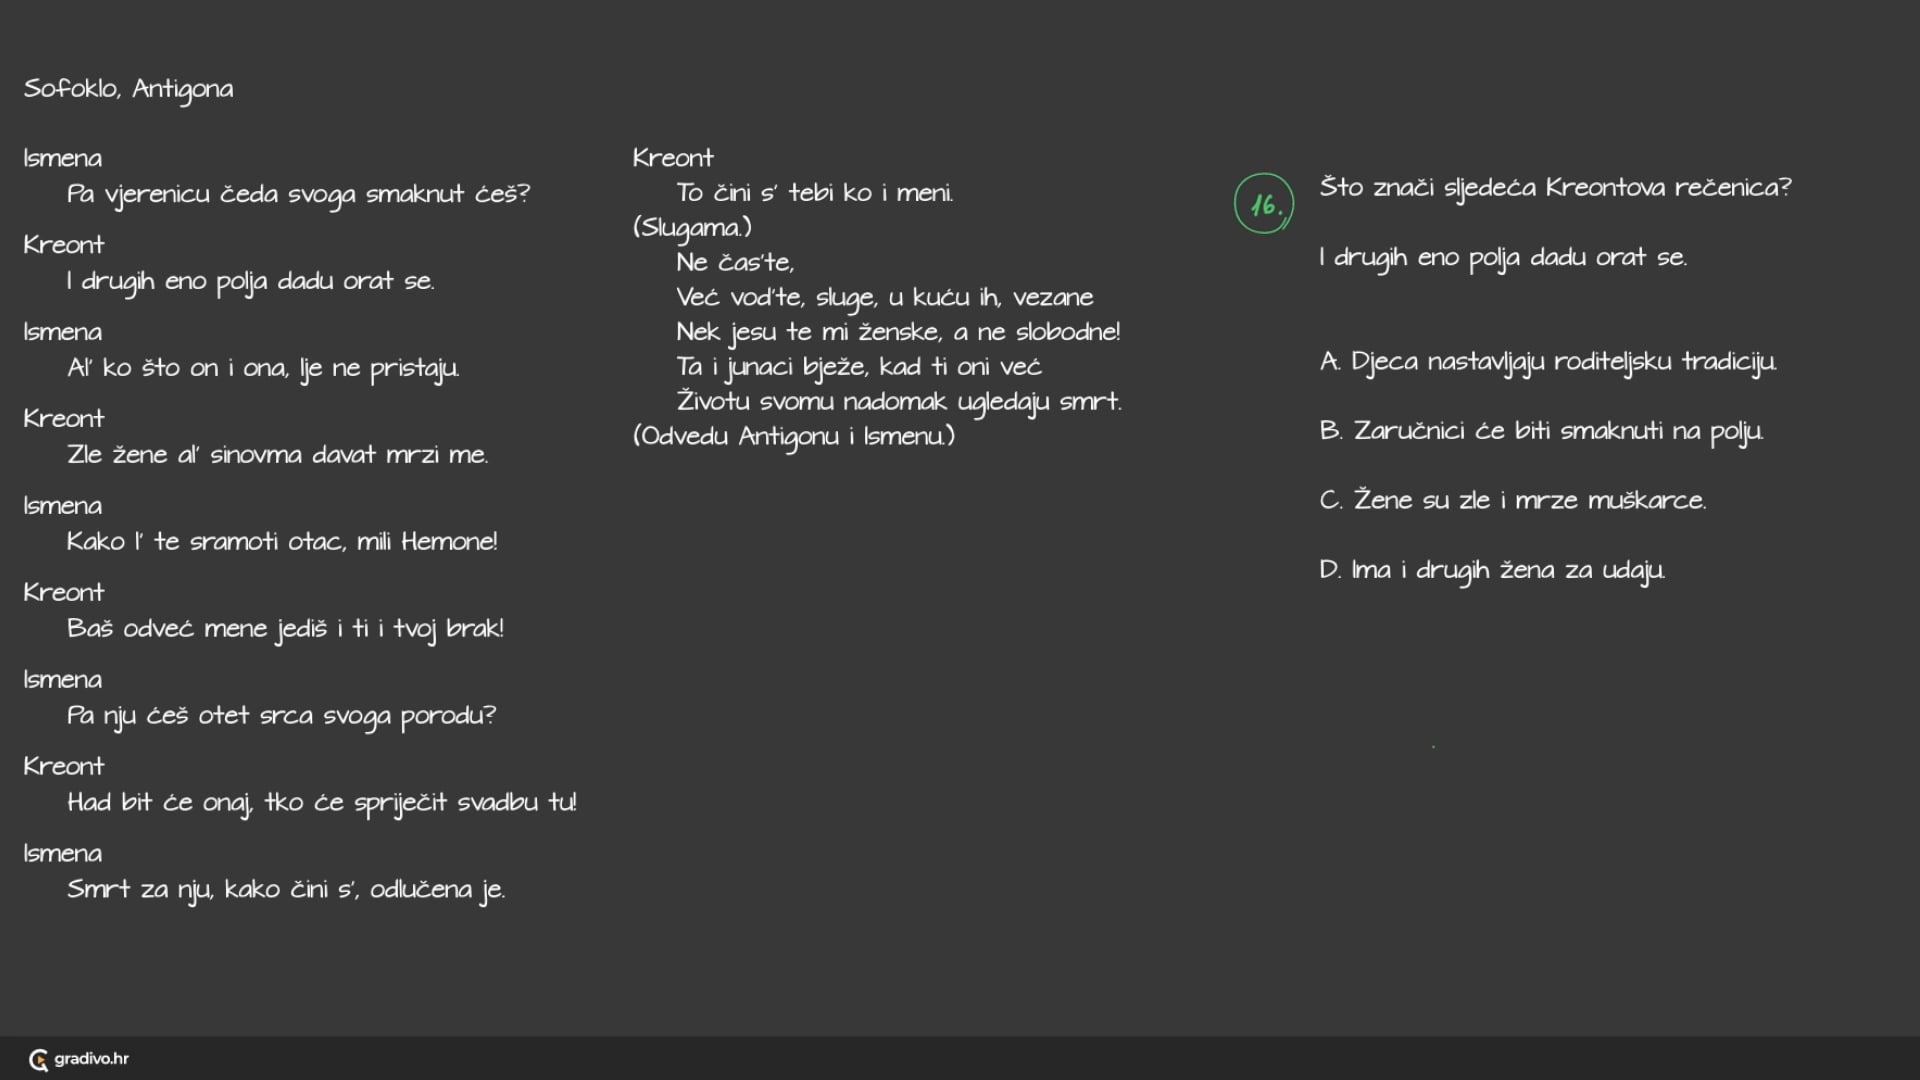Click the line Pa vjerenicu čeda svoga smaknut ćeš

[298, 194]
